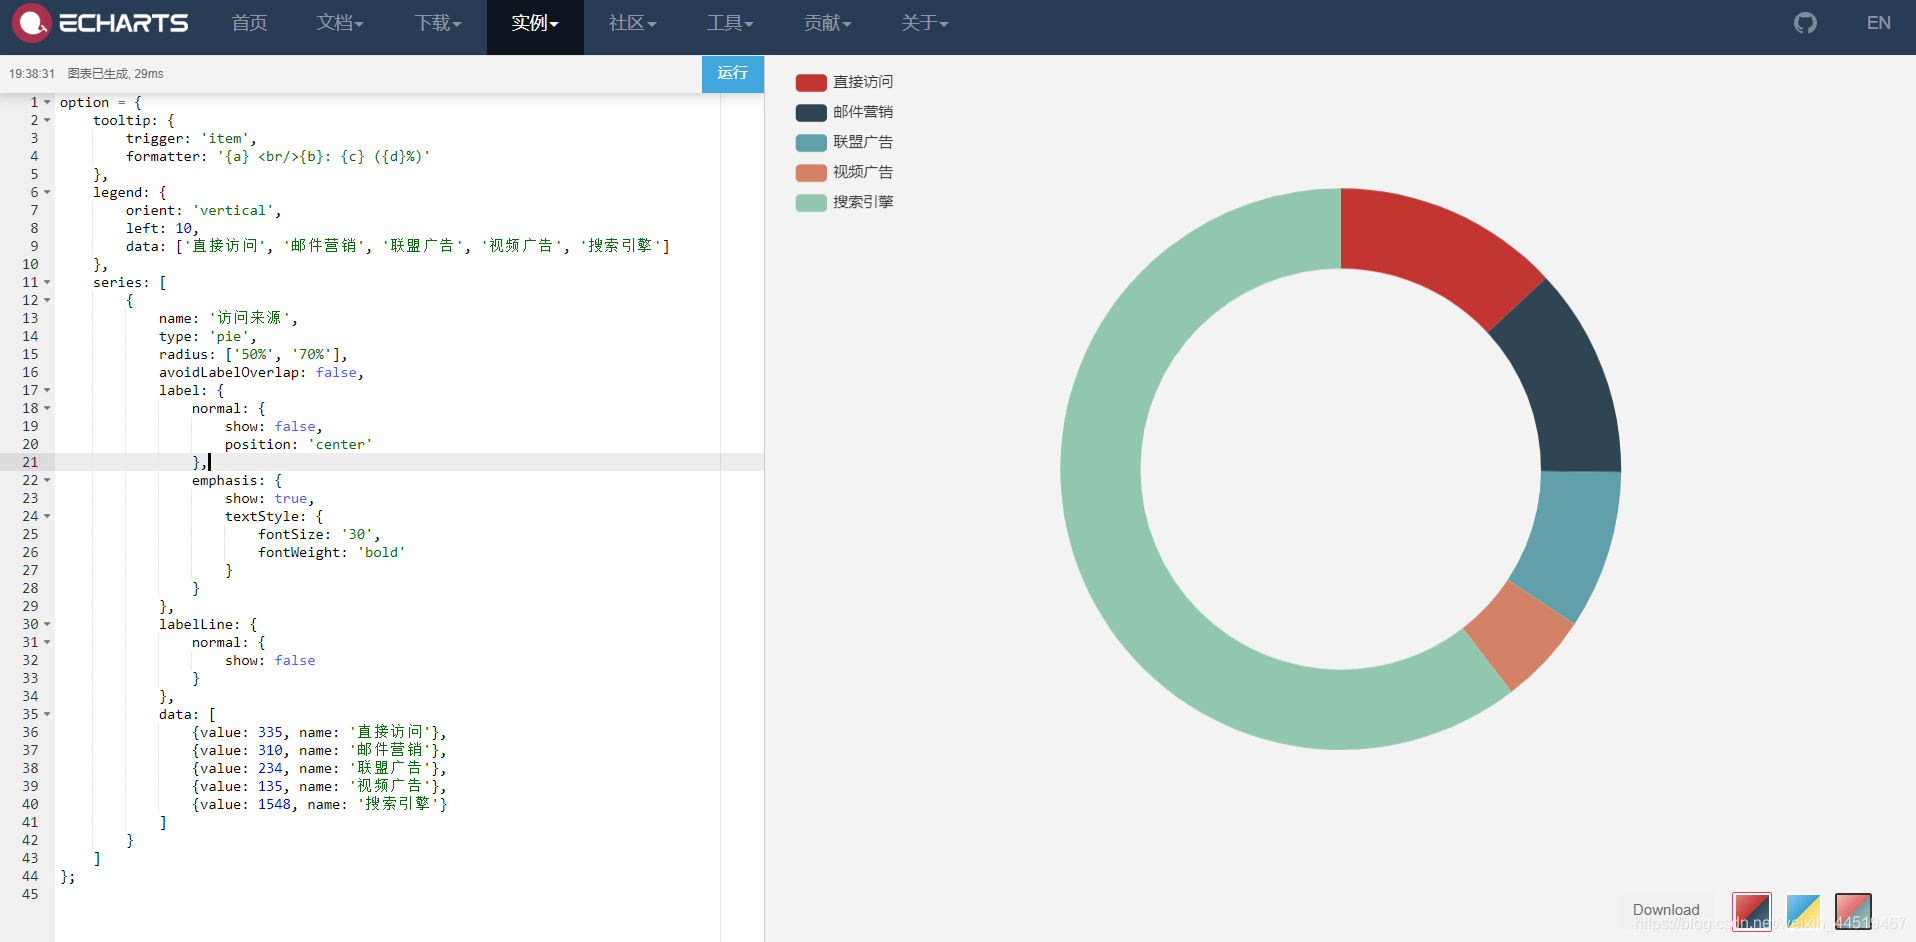The height and width of the screenshot is (942, 1916).
Task: Select the blue-yellow light theme thumbnail
Action: click(1802, 911)
